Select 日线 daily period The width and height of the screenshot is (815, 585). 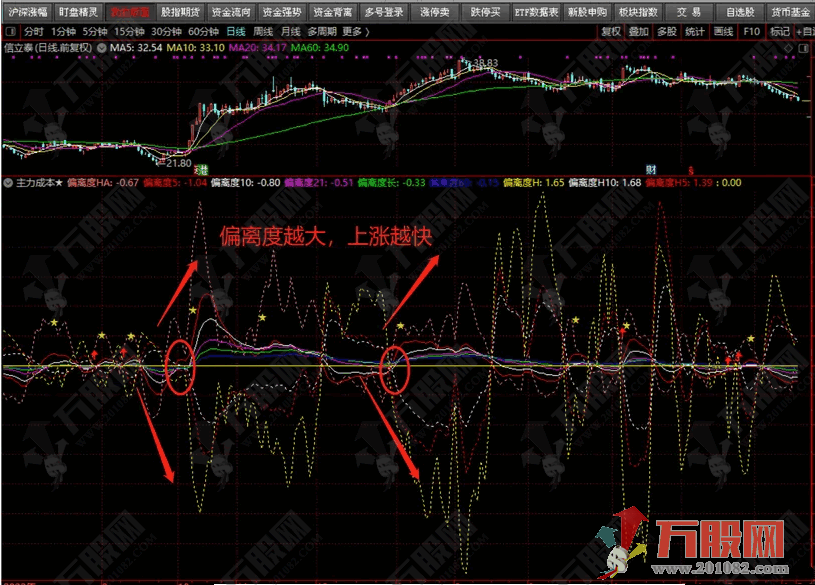[236, 32]
